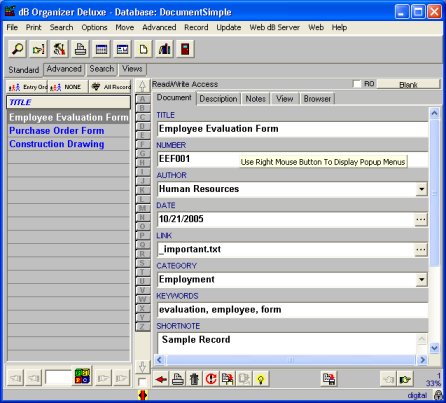Click the up arrow above alphabet index
This screenshot has height=403, width=446.
142,86
